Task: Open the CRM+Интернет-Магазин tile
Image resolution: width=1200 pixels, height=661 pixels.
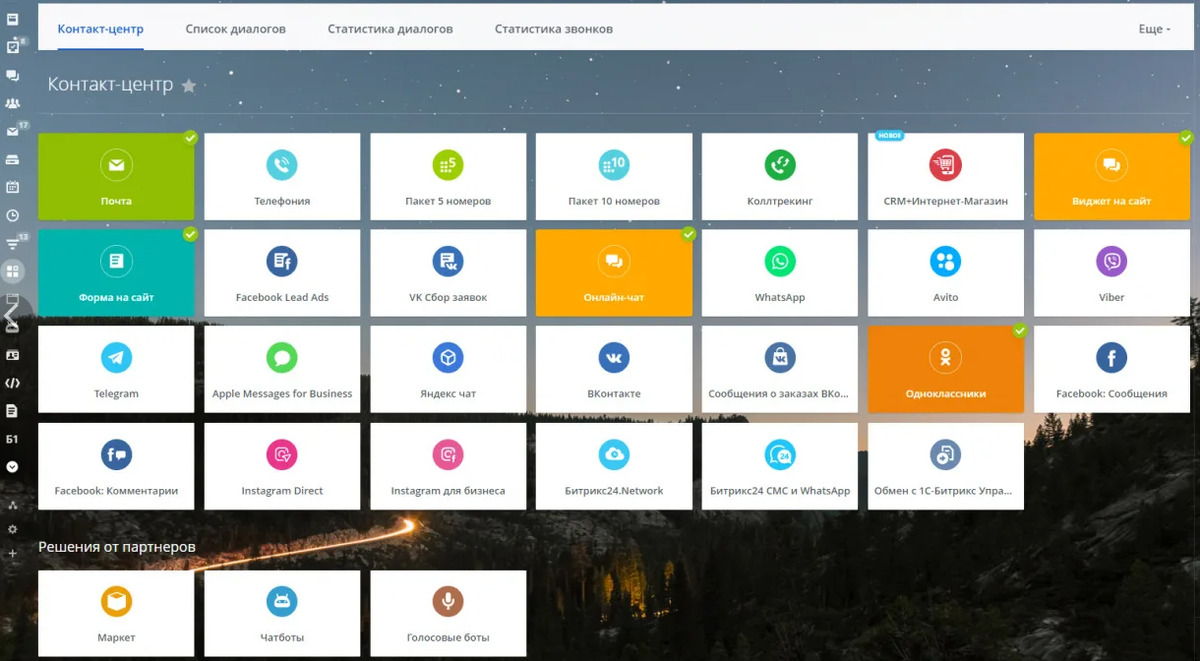Action: [x=946, y=177]
